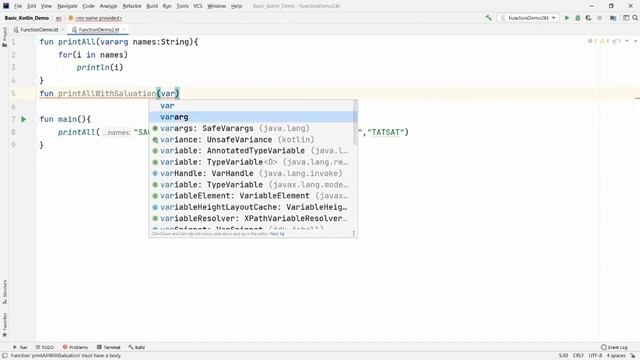Open the File menu
Image resolution: width=640 pixels, height=360 pixels.
18,6
